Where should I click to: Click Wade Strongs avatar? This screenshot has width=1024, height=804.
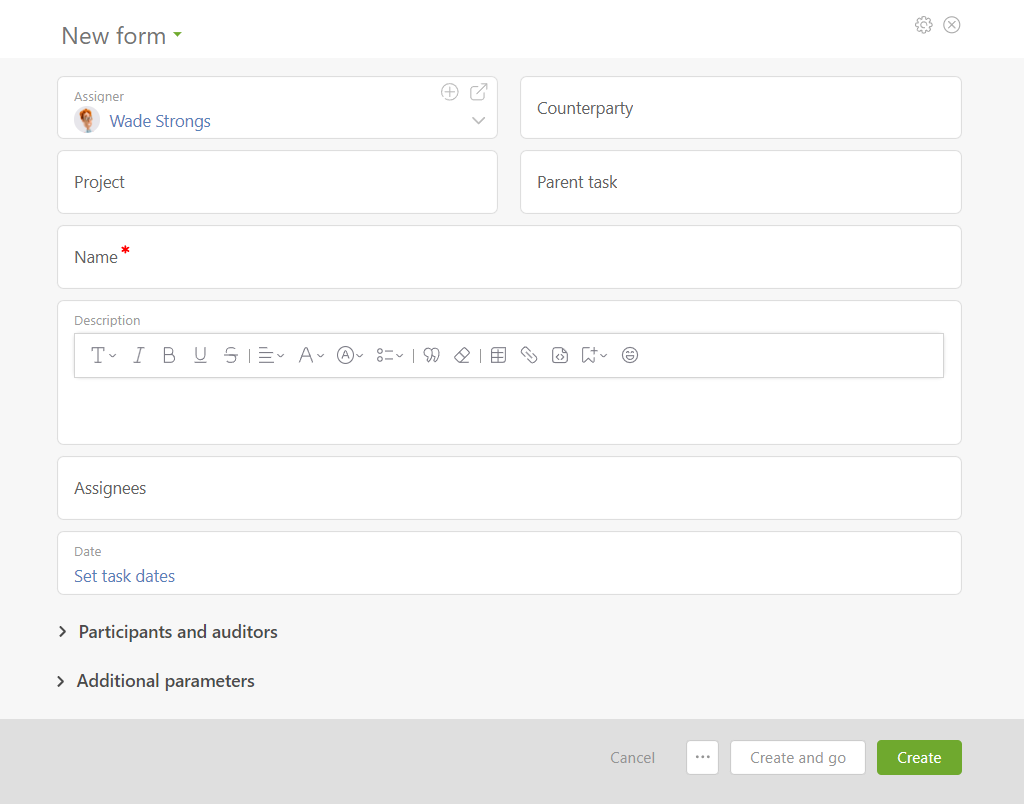pyautogui.click(x=87, y=120)
